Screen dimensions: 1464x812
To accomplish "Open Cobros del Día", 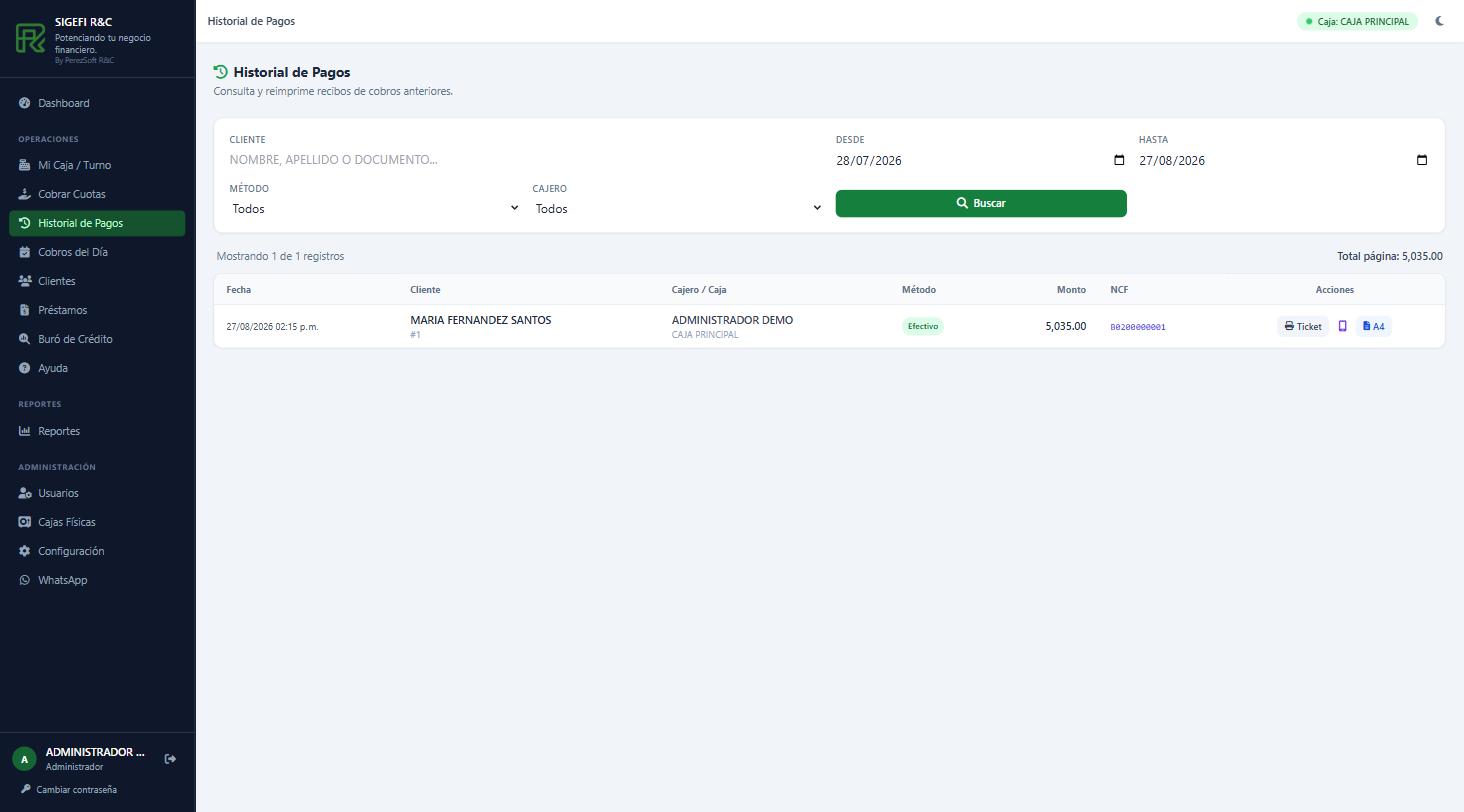I will [x=97, y=252].
